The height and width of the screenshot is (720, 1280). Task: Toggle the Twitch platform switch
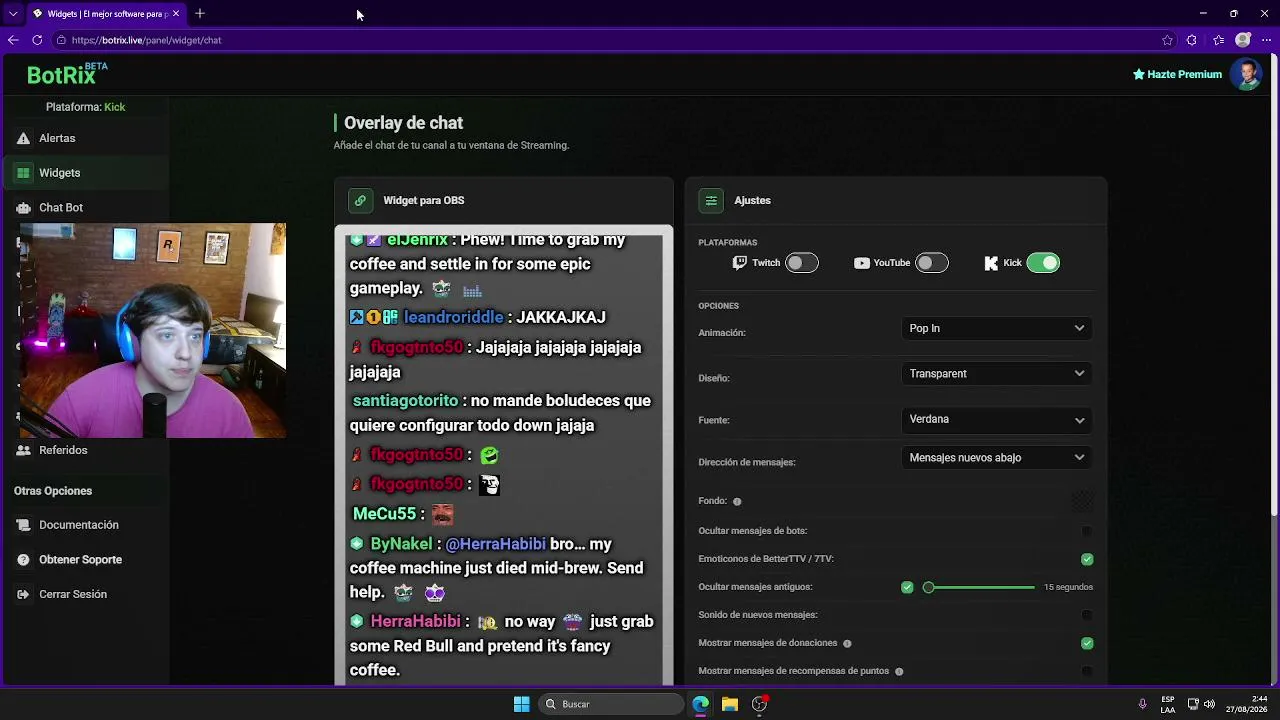[801, 263]
